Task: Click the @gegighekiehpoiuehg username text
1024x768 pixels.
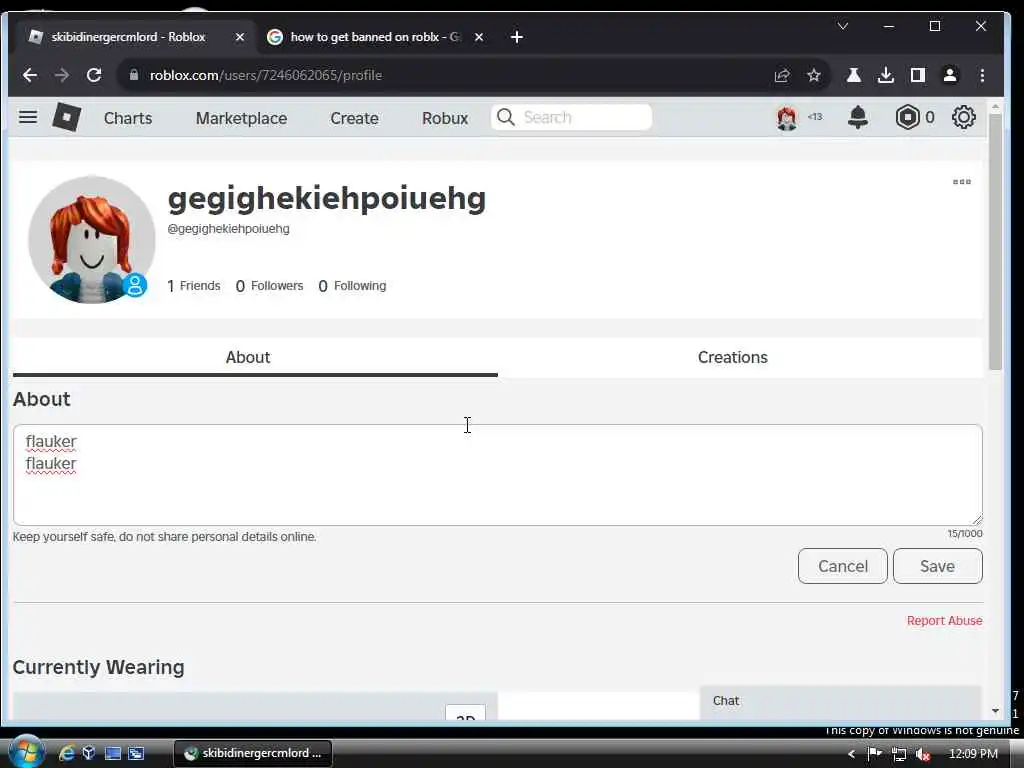Action: 229,229
